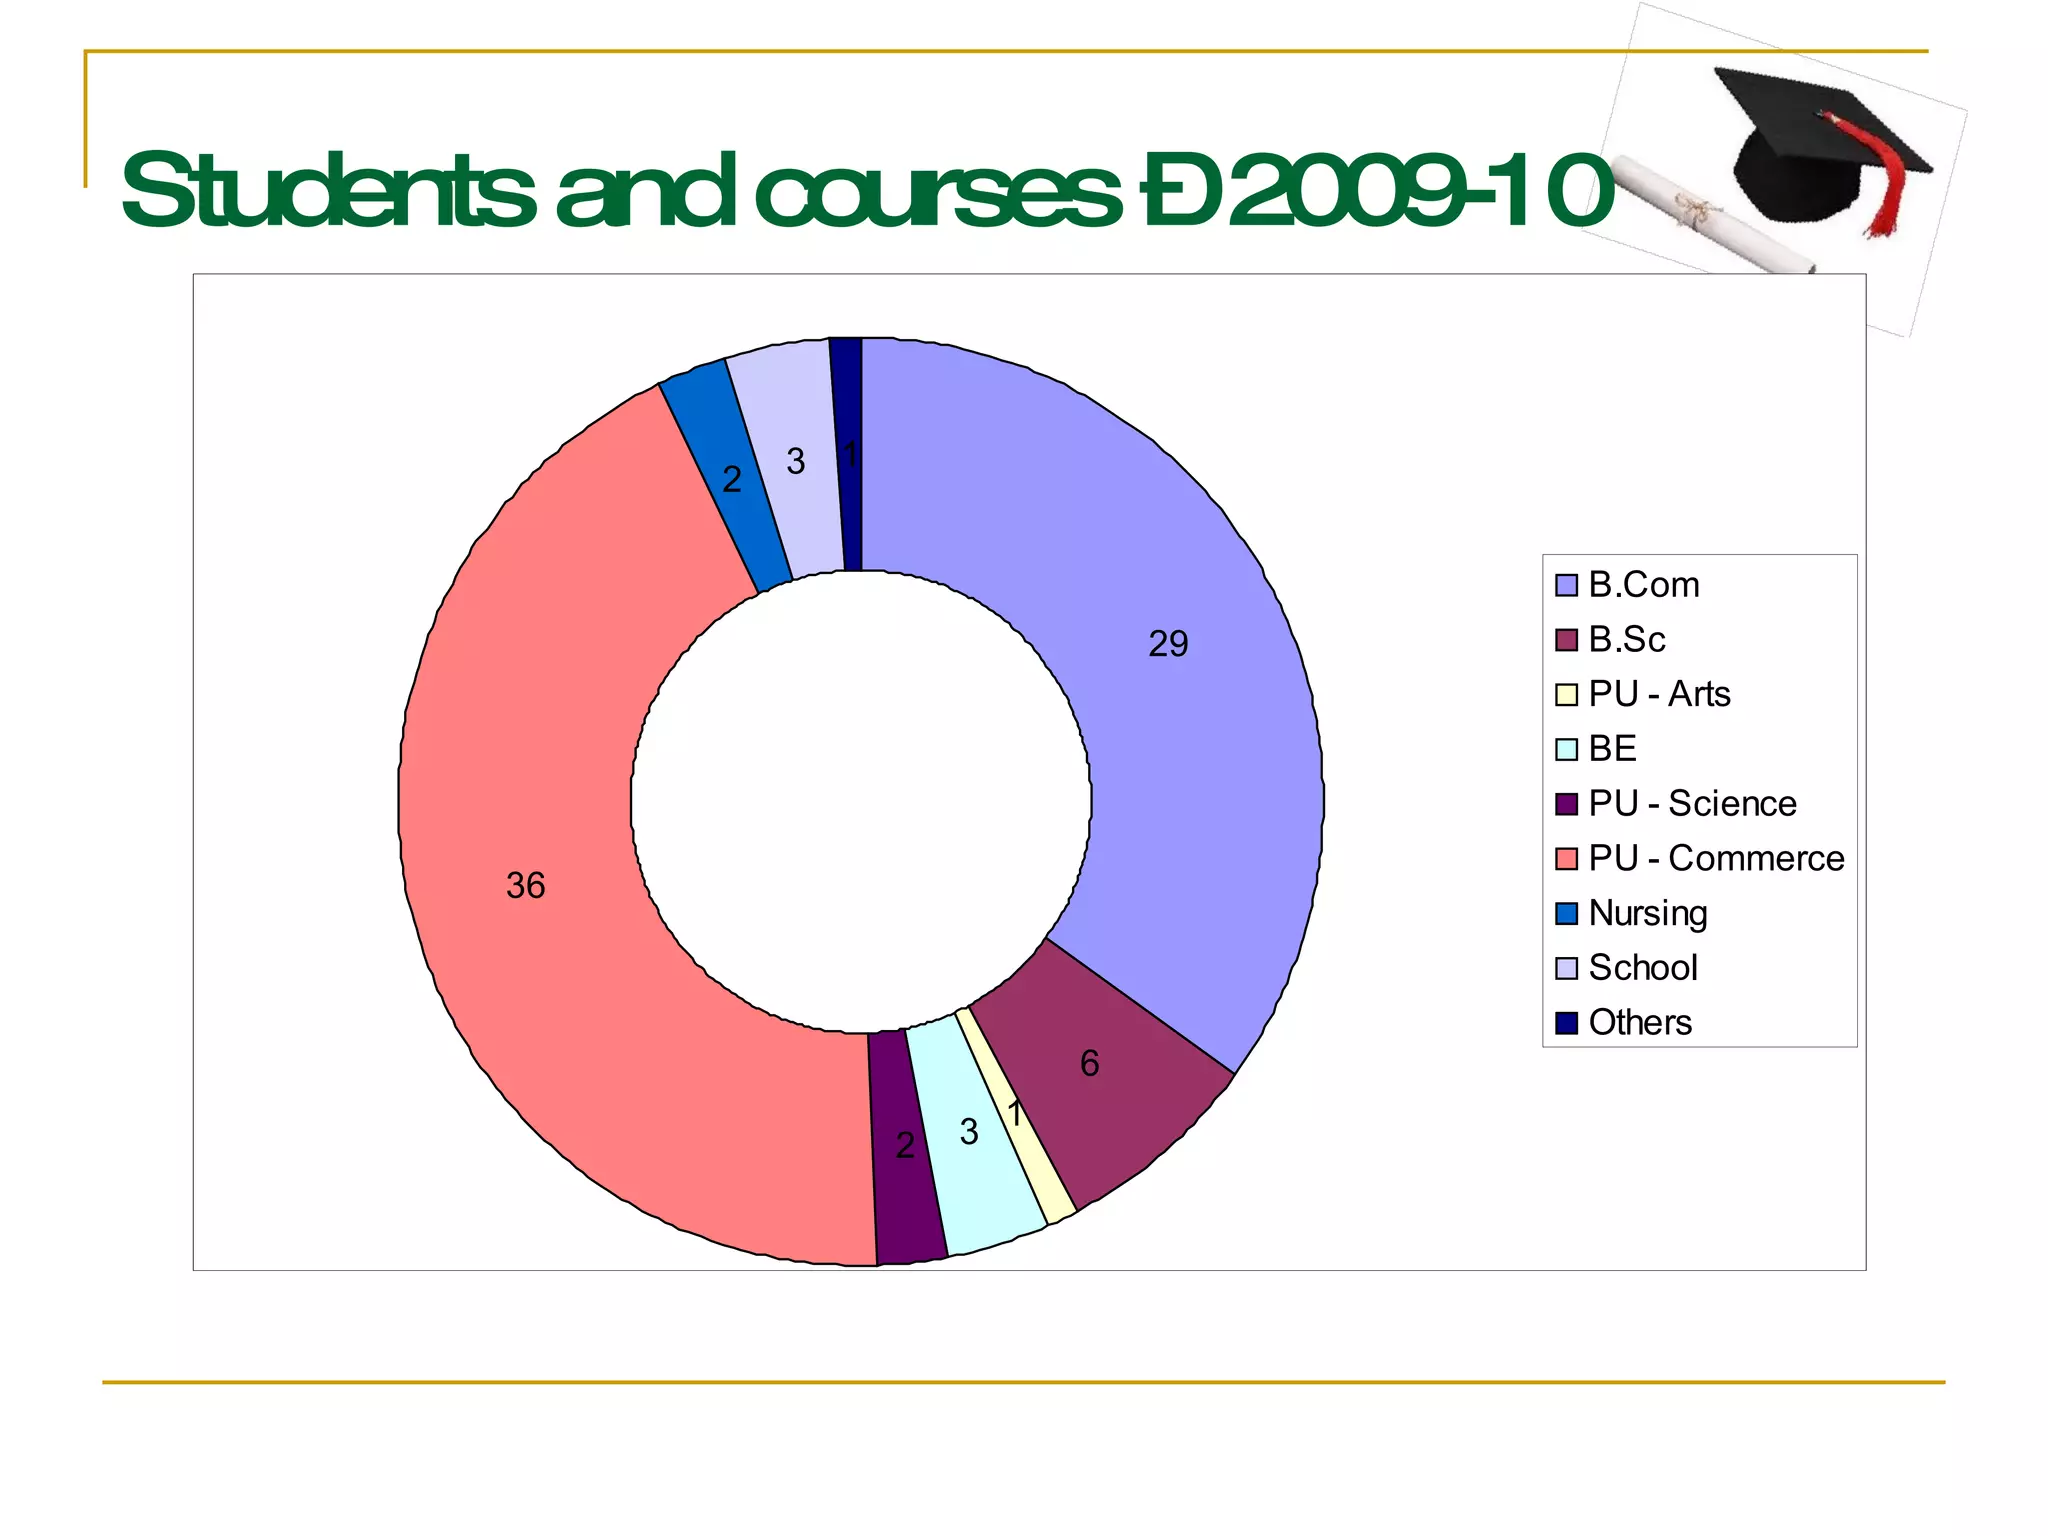Select the Others legend label
Screen dimensions: 2048x1536
(x=1640, y=1023)
